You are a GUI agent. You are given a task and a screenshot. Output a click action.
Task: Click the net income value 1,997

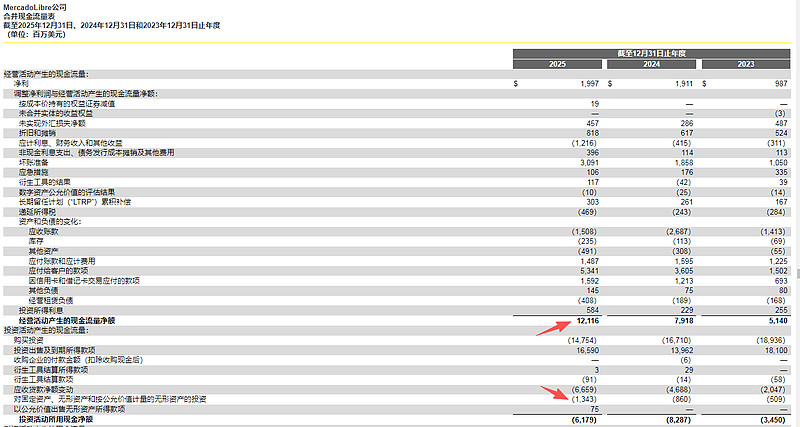589,84
